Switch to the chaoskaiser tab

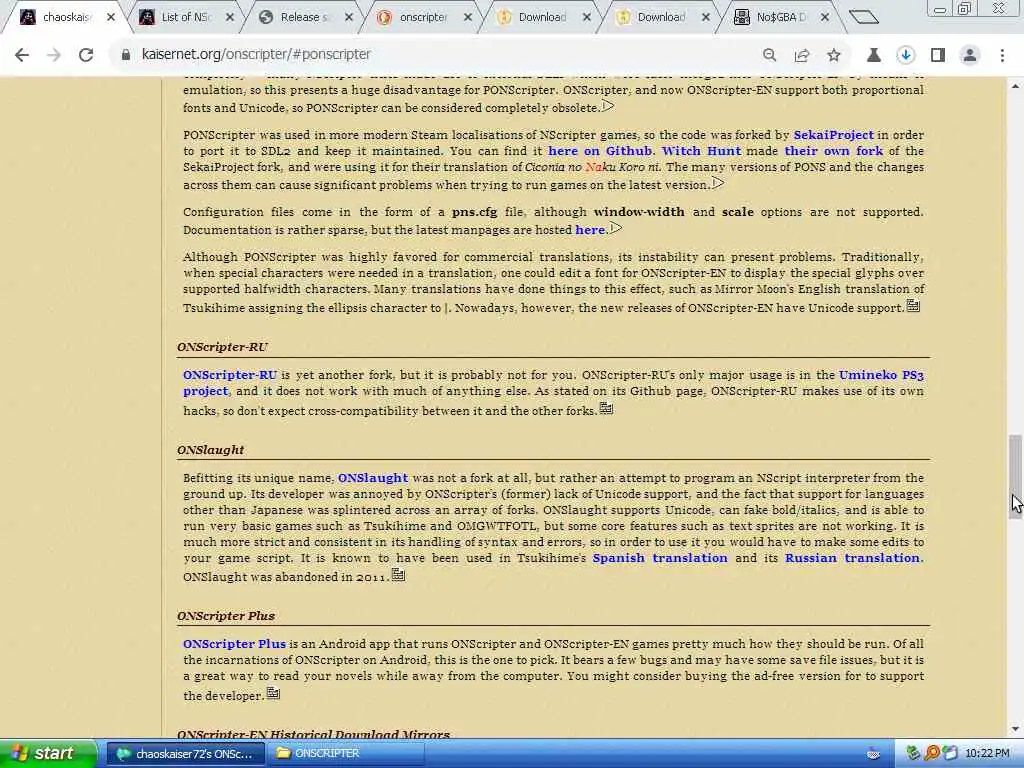[x=65, y=17]
